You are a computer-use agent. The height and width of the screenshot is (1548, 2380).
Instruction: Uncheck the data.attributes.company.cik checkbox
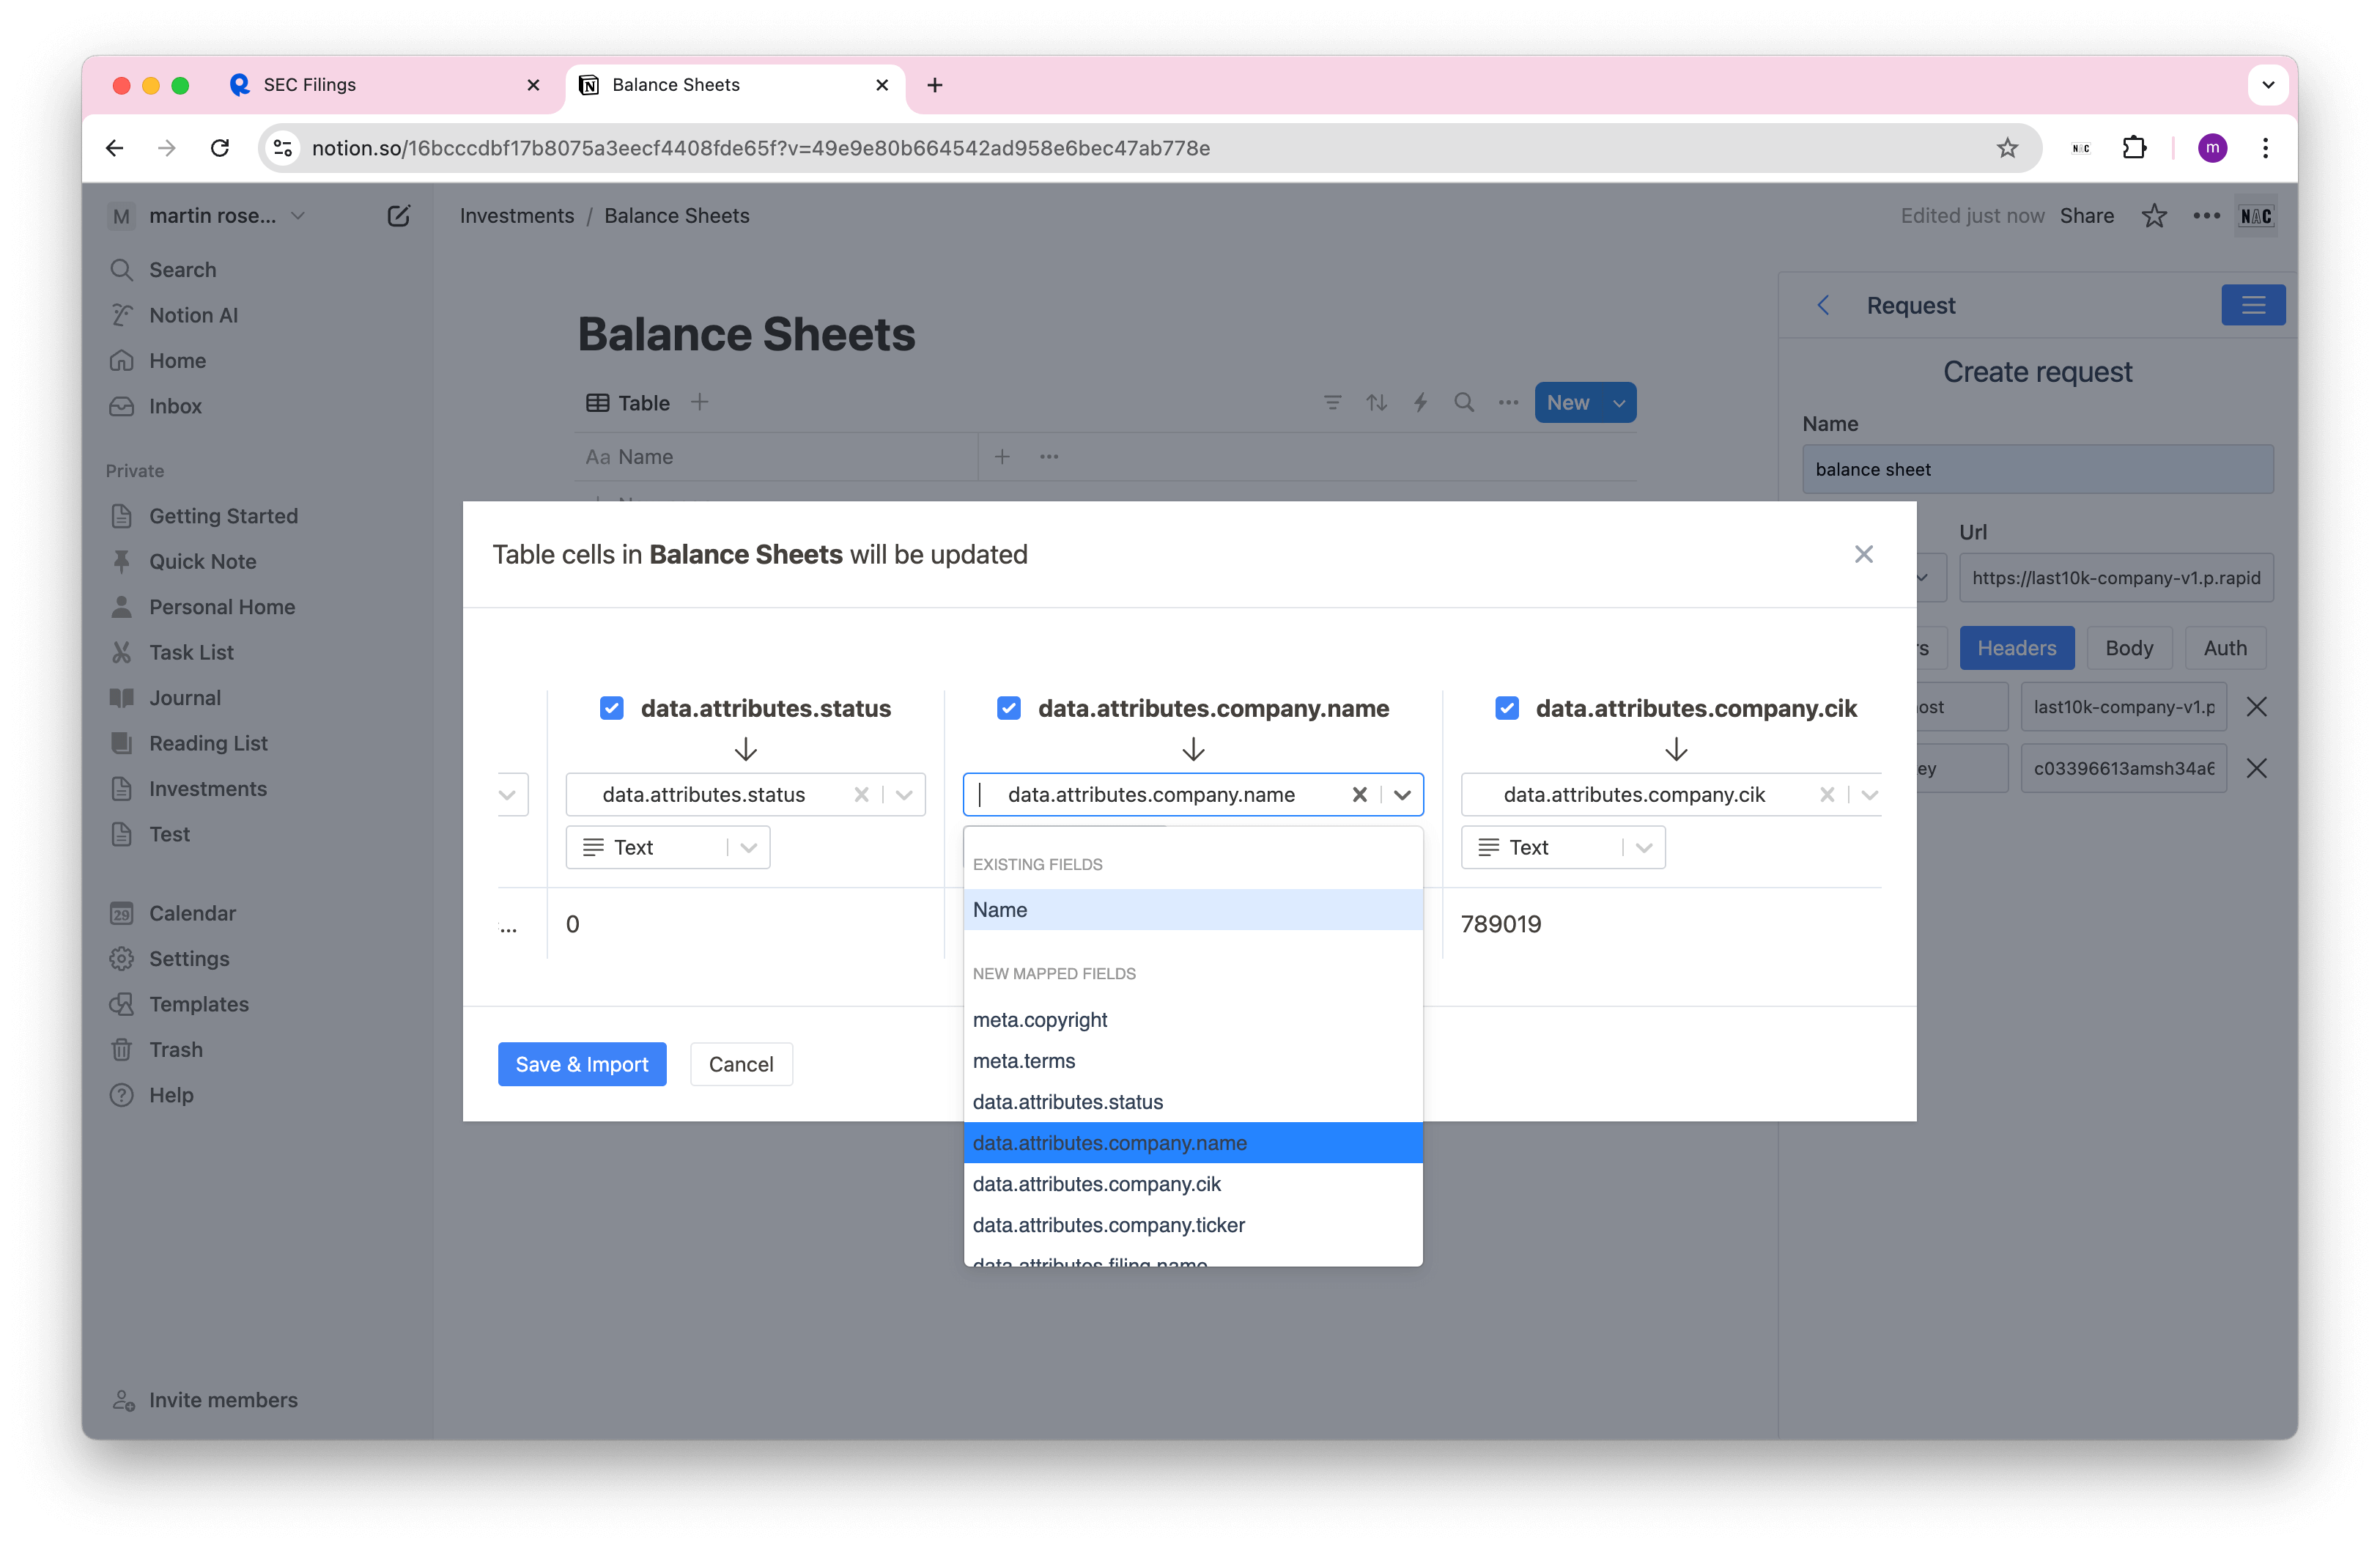click(x=1506, y=708)
